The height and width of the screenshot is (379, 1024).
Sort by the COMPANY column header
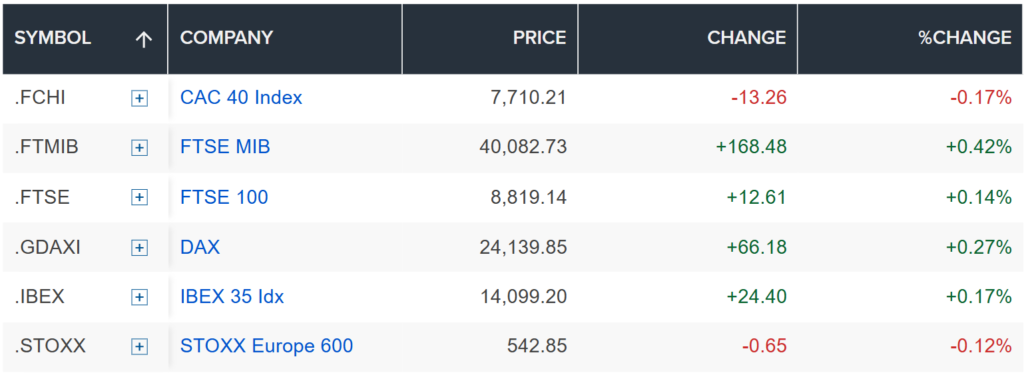coord(227,38)
